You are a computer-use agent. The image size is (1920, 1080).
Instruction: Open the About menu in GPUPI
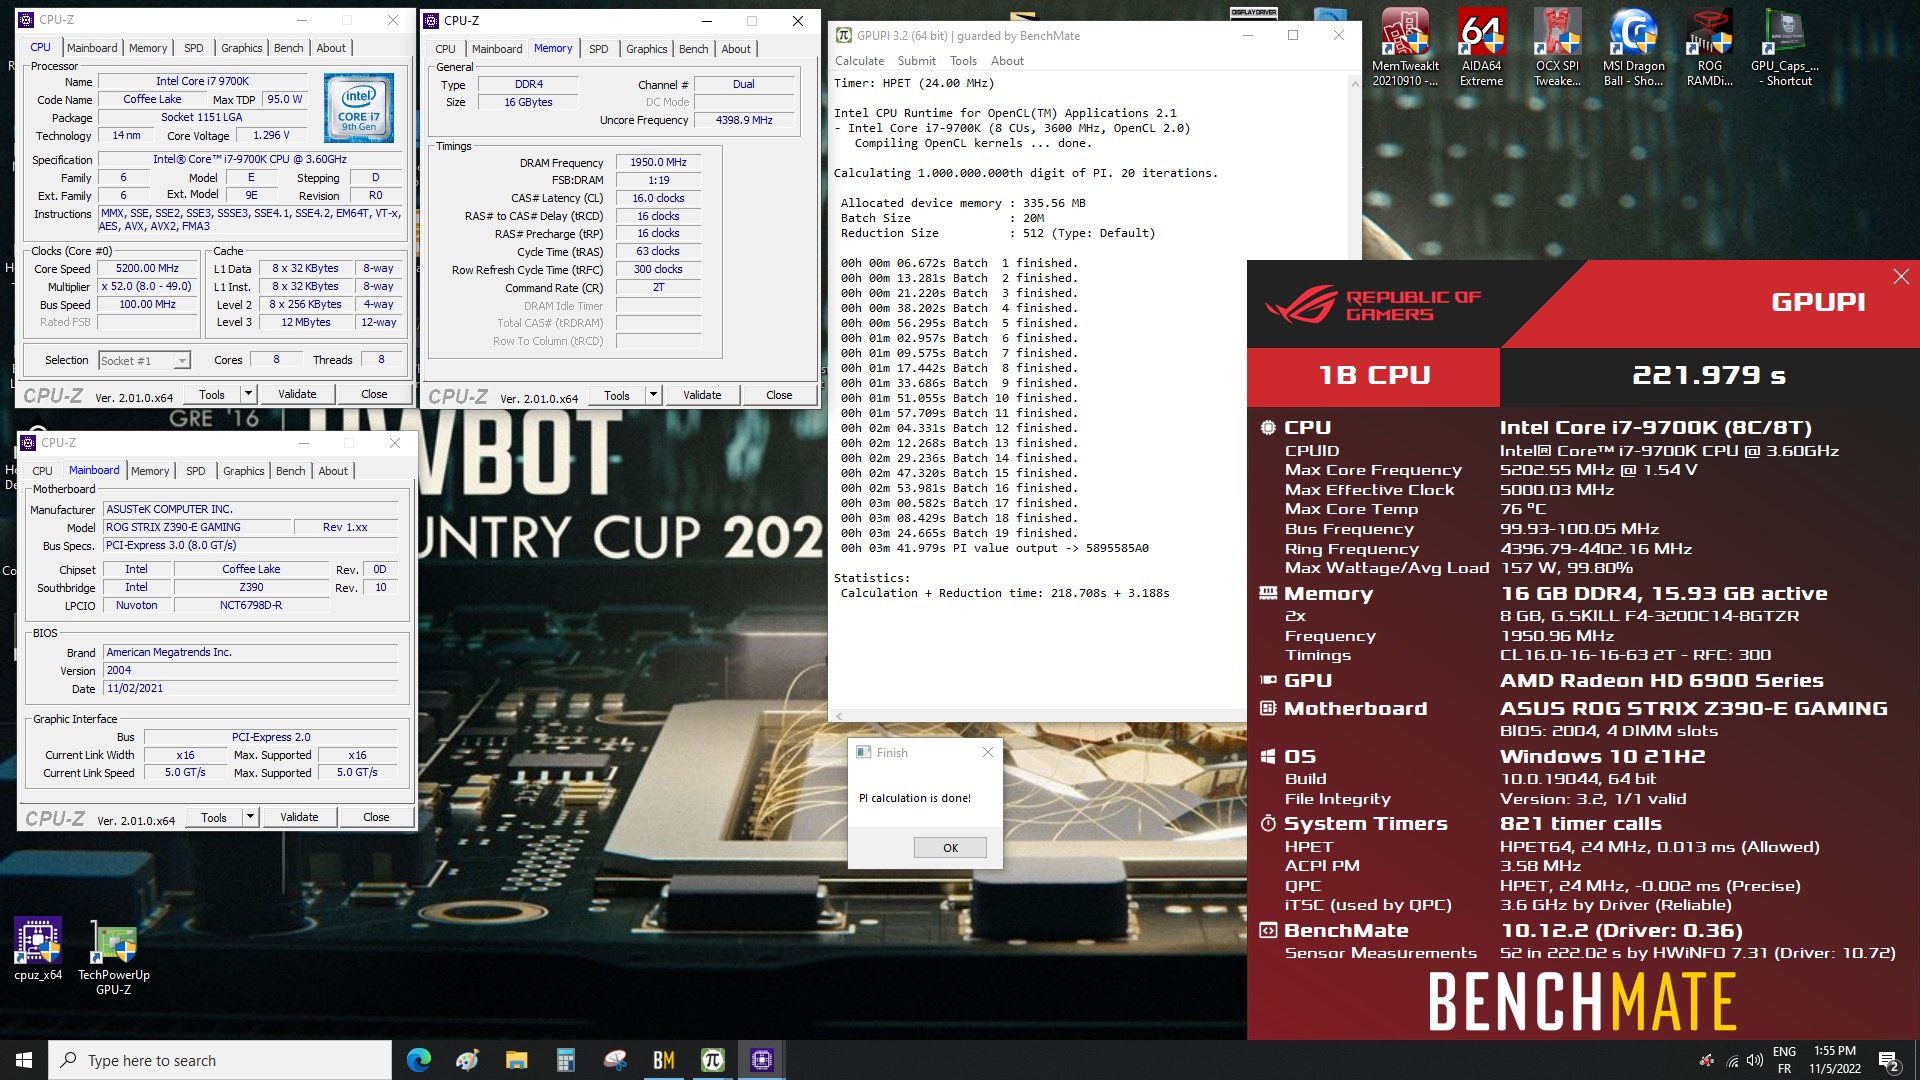click(1007, 61)
